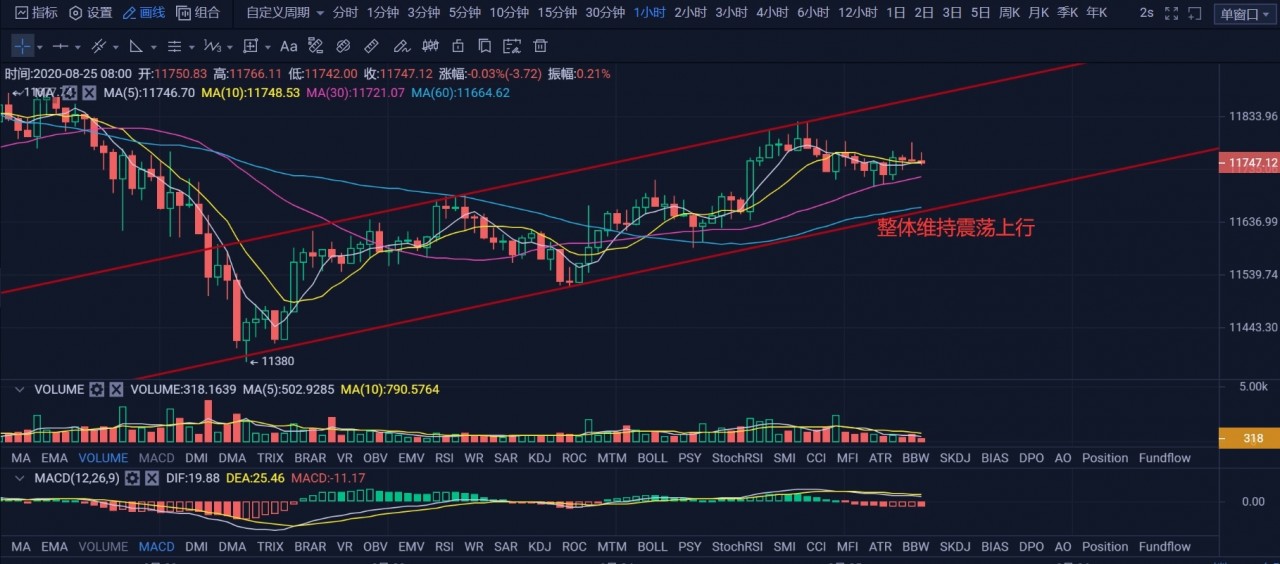Screen dimensions: 1280x564
Task: Open the 指标 indicators button
Action: (x=36, y=13)
